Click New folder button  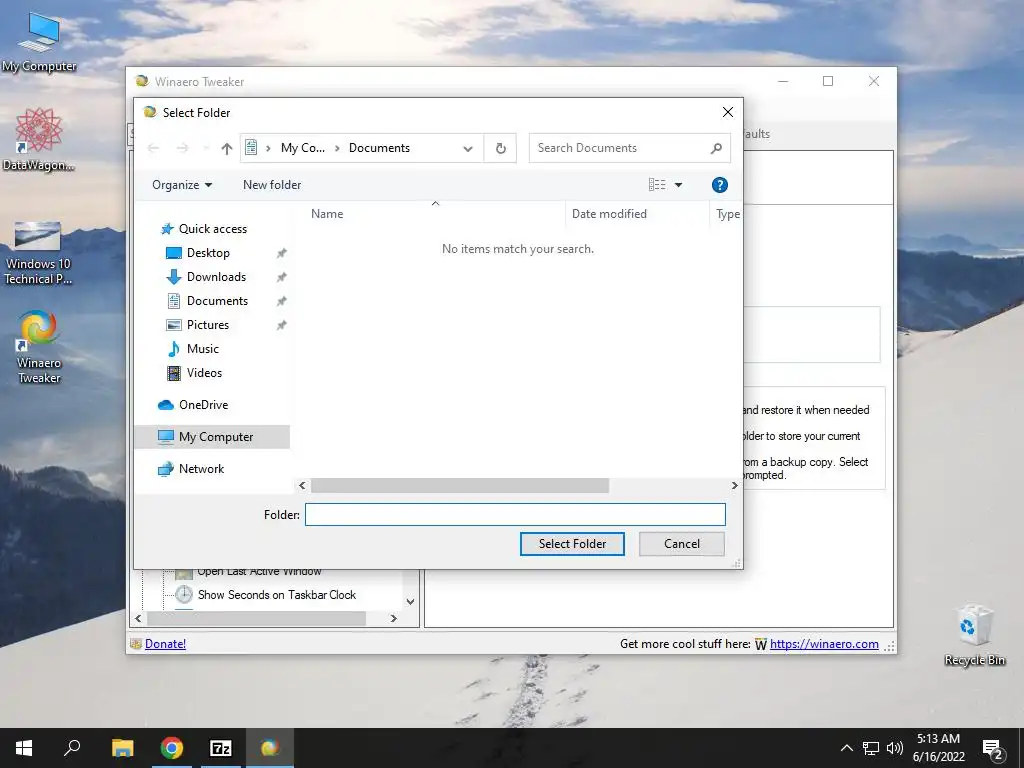pyautogui.click(x=272, y=185)
